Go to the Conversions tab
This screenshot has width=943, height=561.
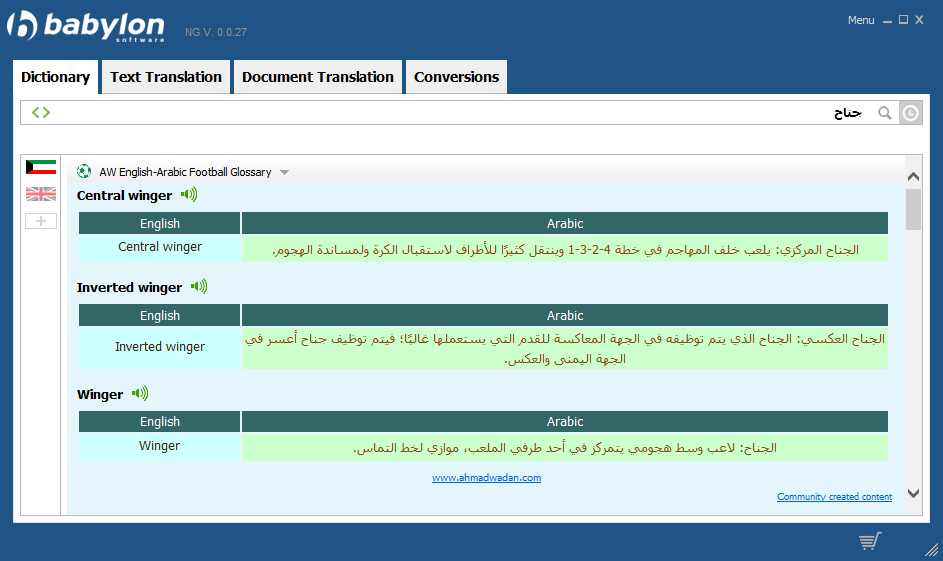click(456, 77)
